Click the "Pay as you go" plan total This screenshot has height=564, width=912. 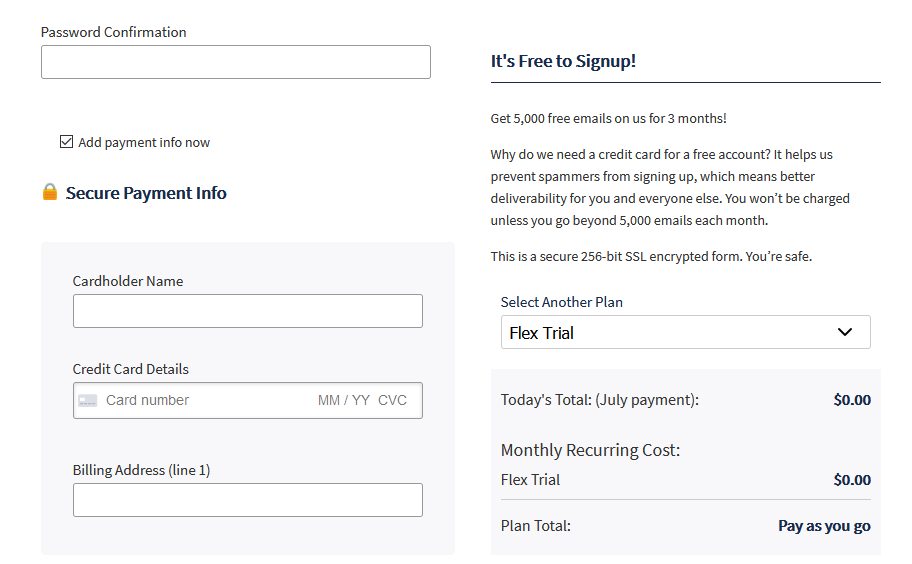click(x=824, y=526)
